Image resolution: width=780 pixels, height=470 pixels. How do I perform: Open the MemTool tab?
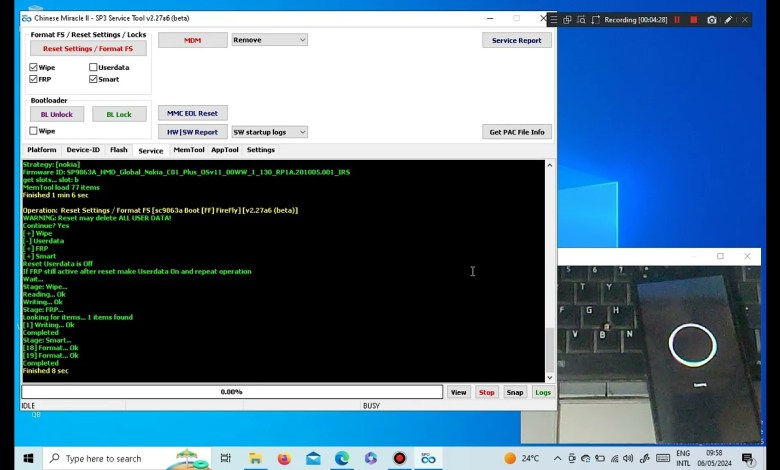(189, 150)
